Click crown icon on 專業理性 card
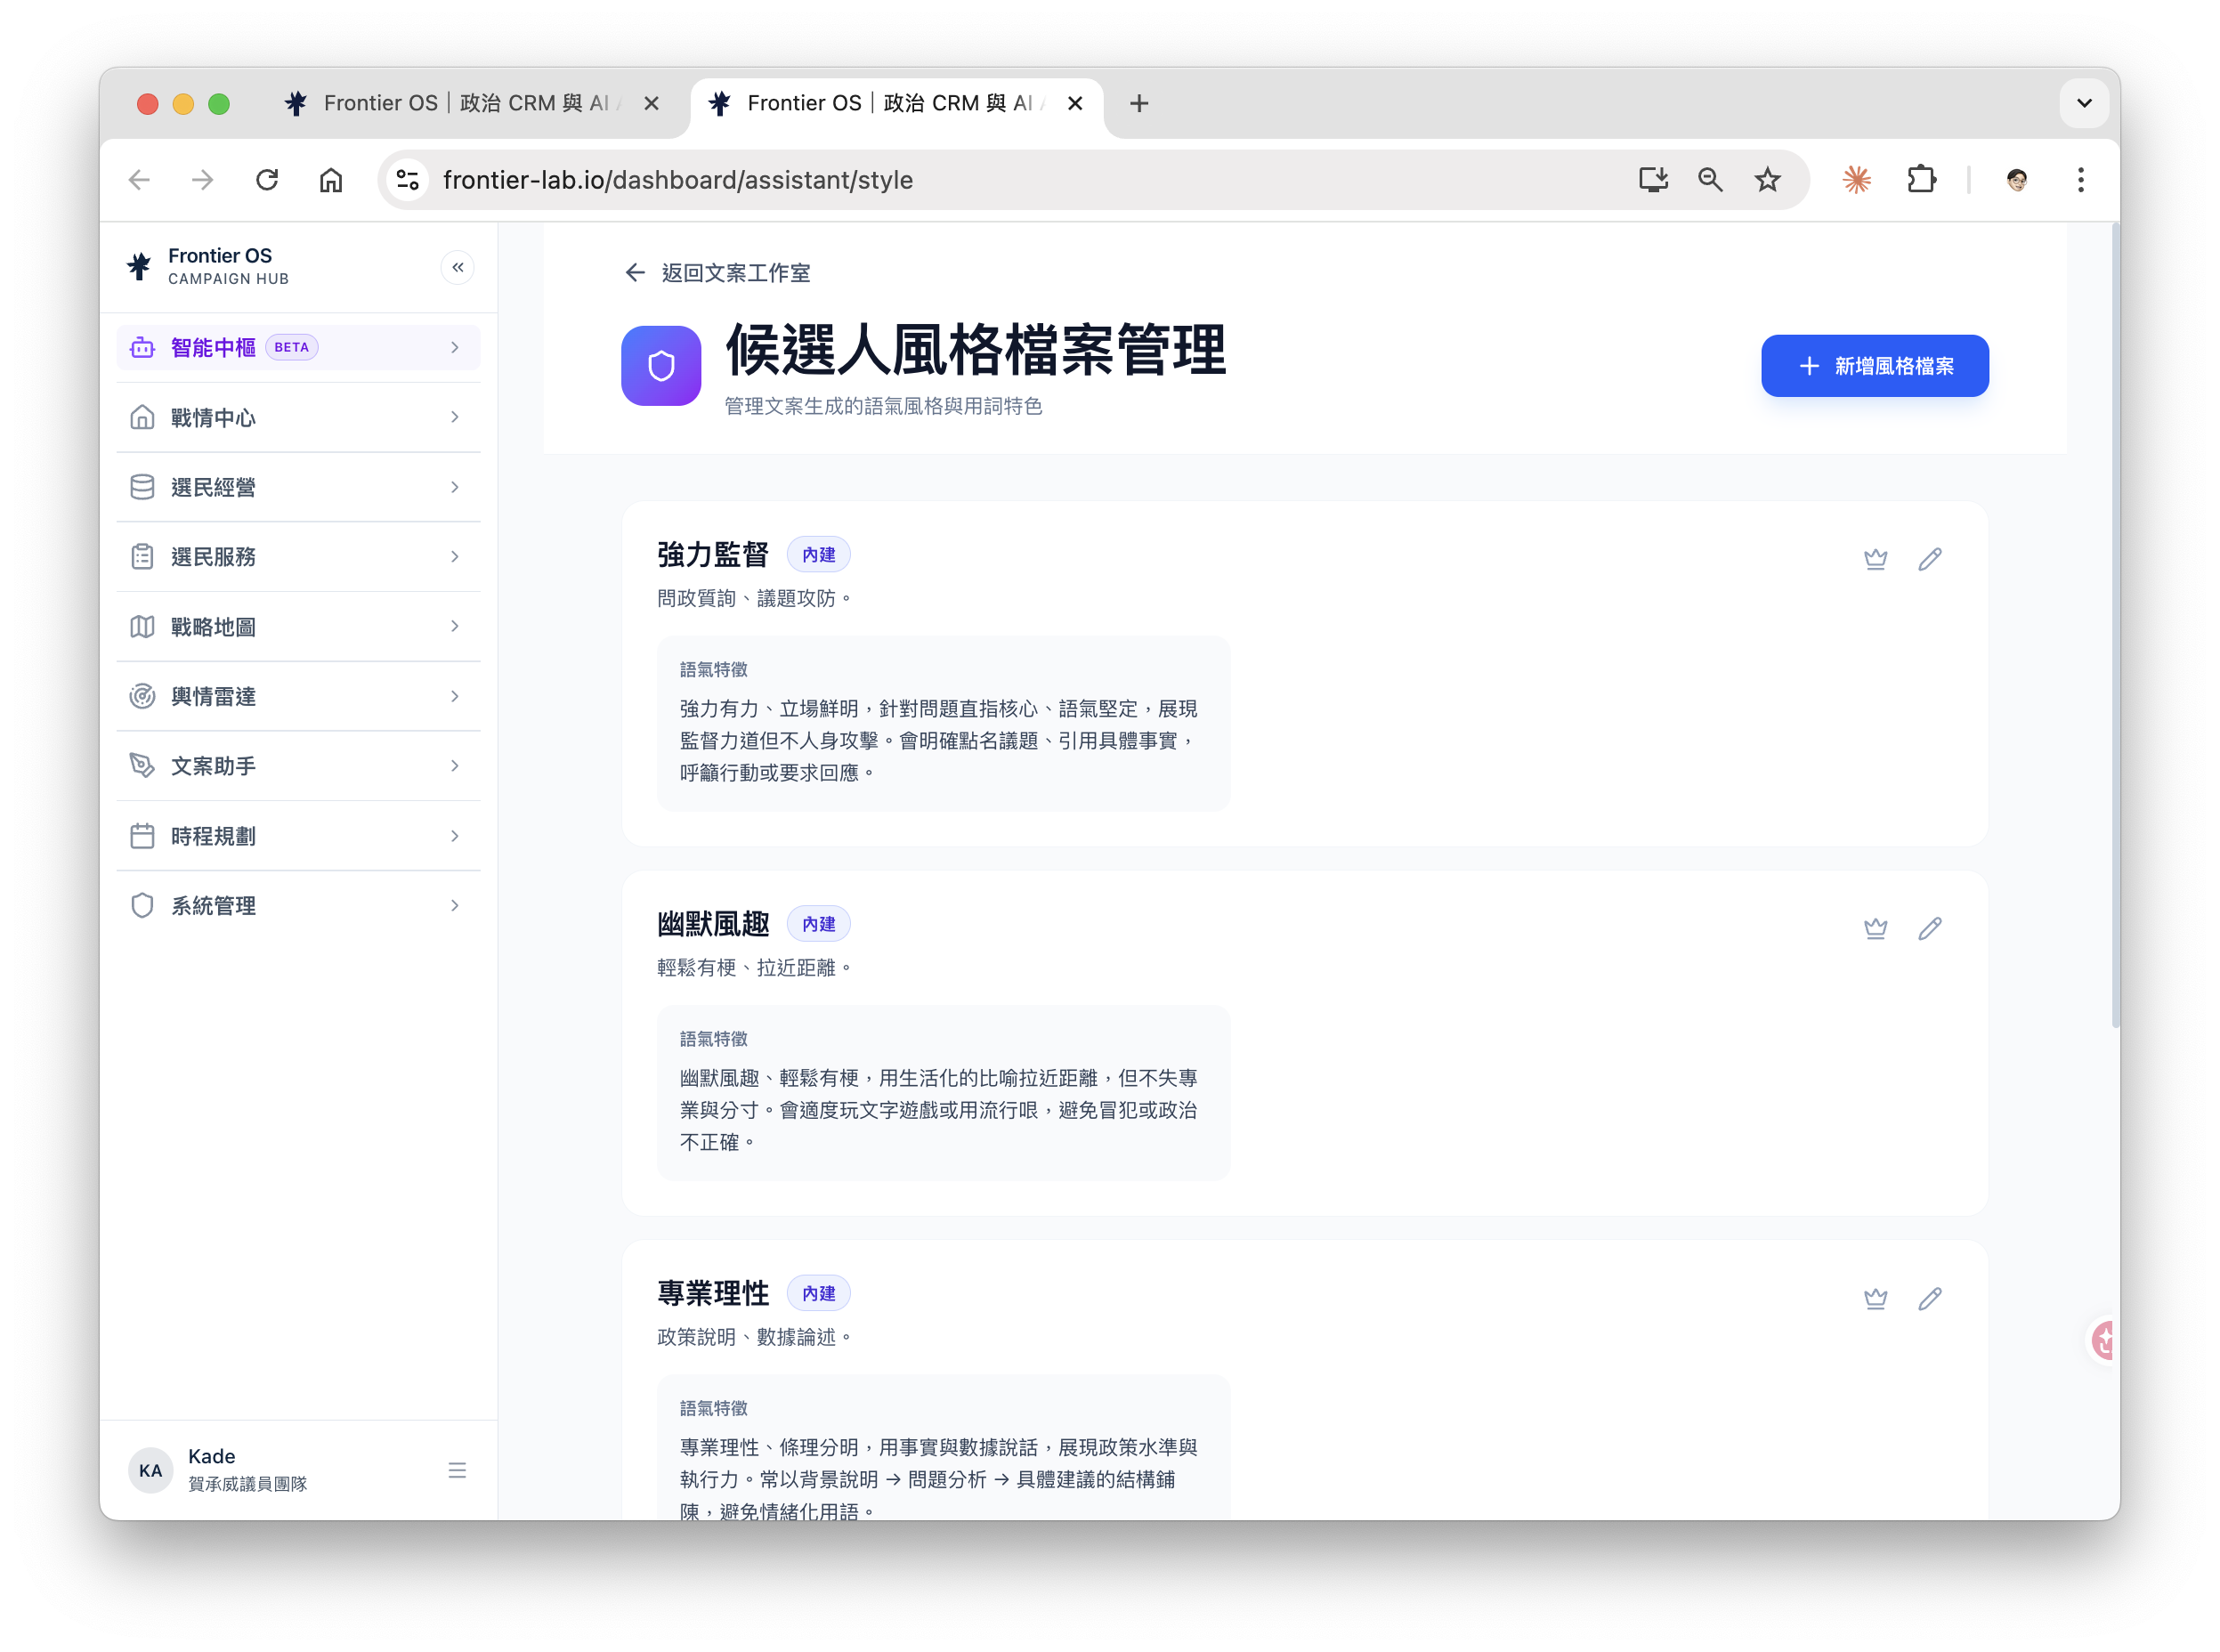This screenshot has height=1652, width=2220. [x=1875, y=1298]
